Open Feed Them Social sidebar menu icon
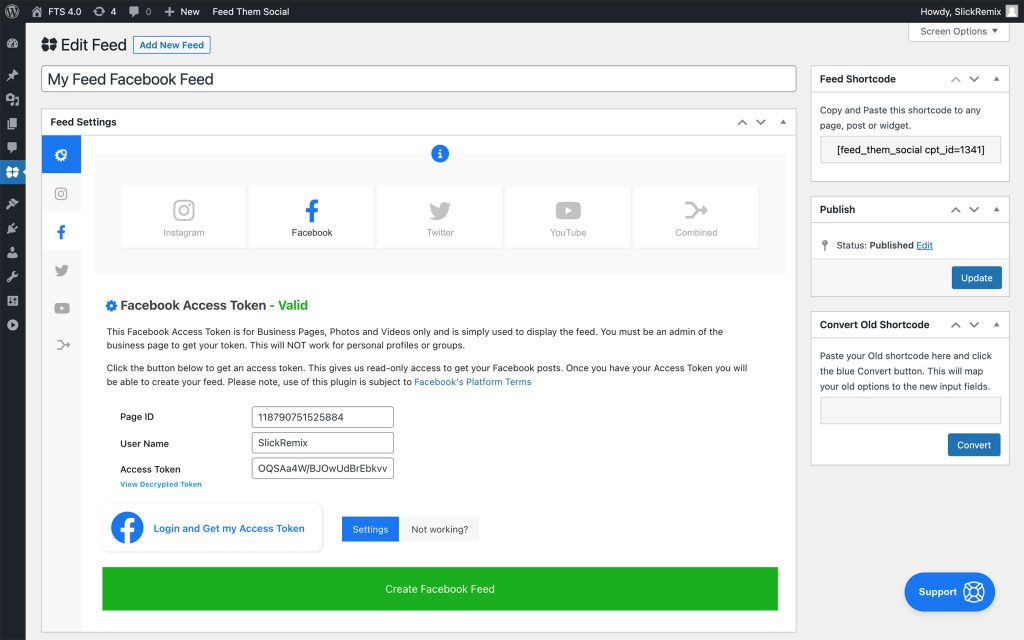1024x640 pixels. click(x=12, y=172)
